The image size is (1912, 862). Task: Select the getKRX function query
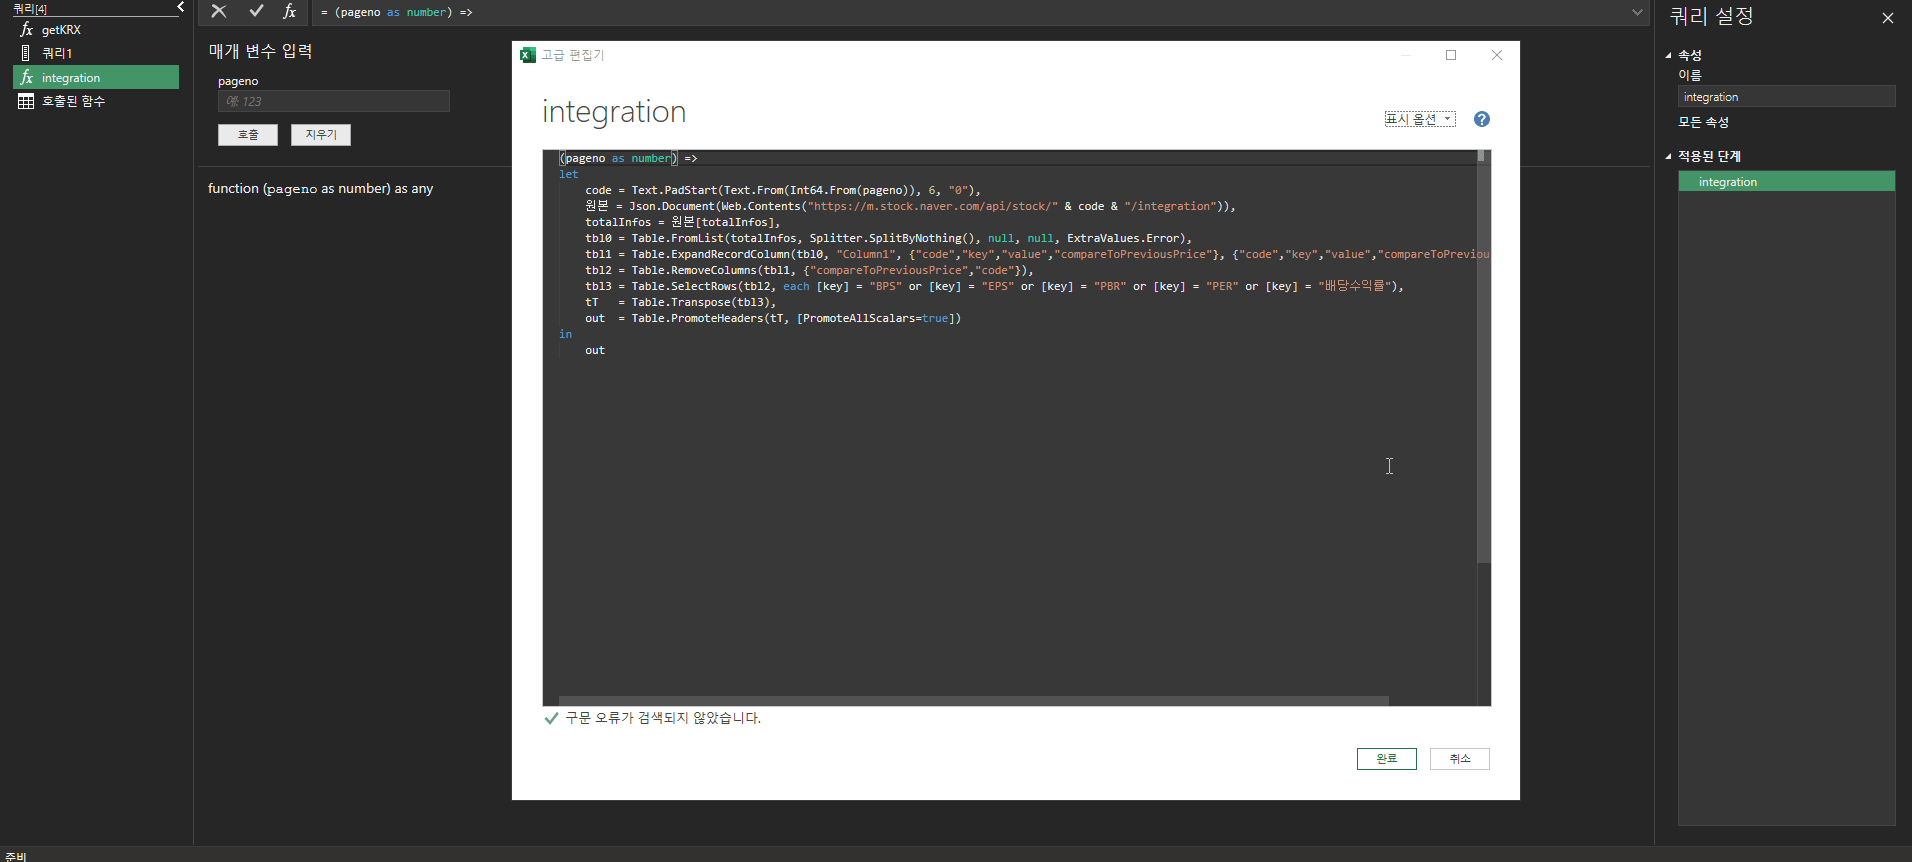(61, 30)
